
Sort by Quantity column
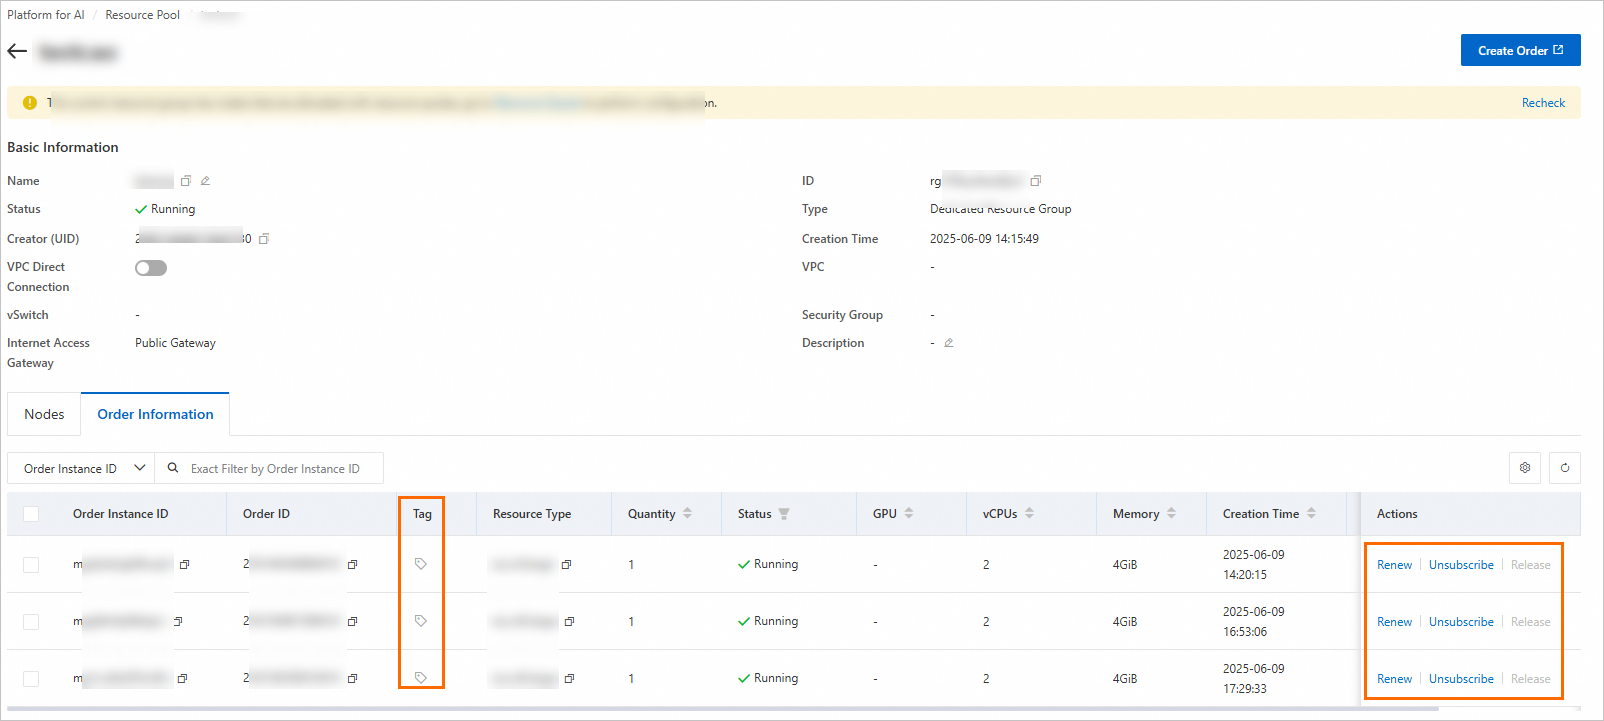[687, 514]
